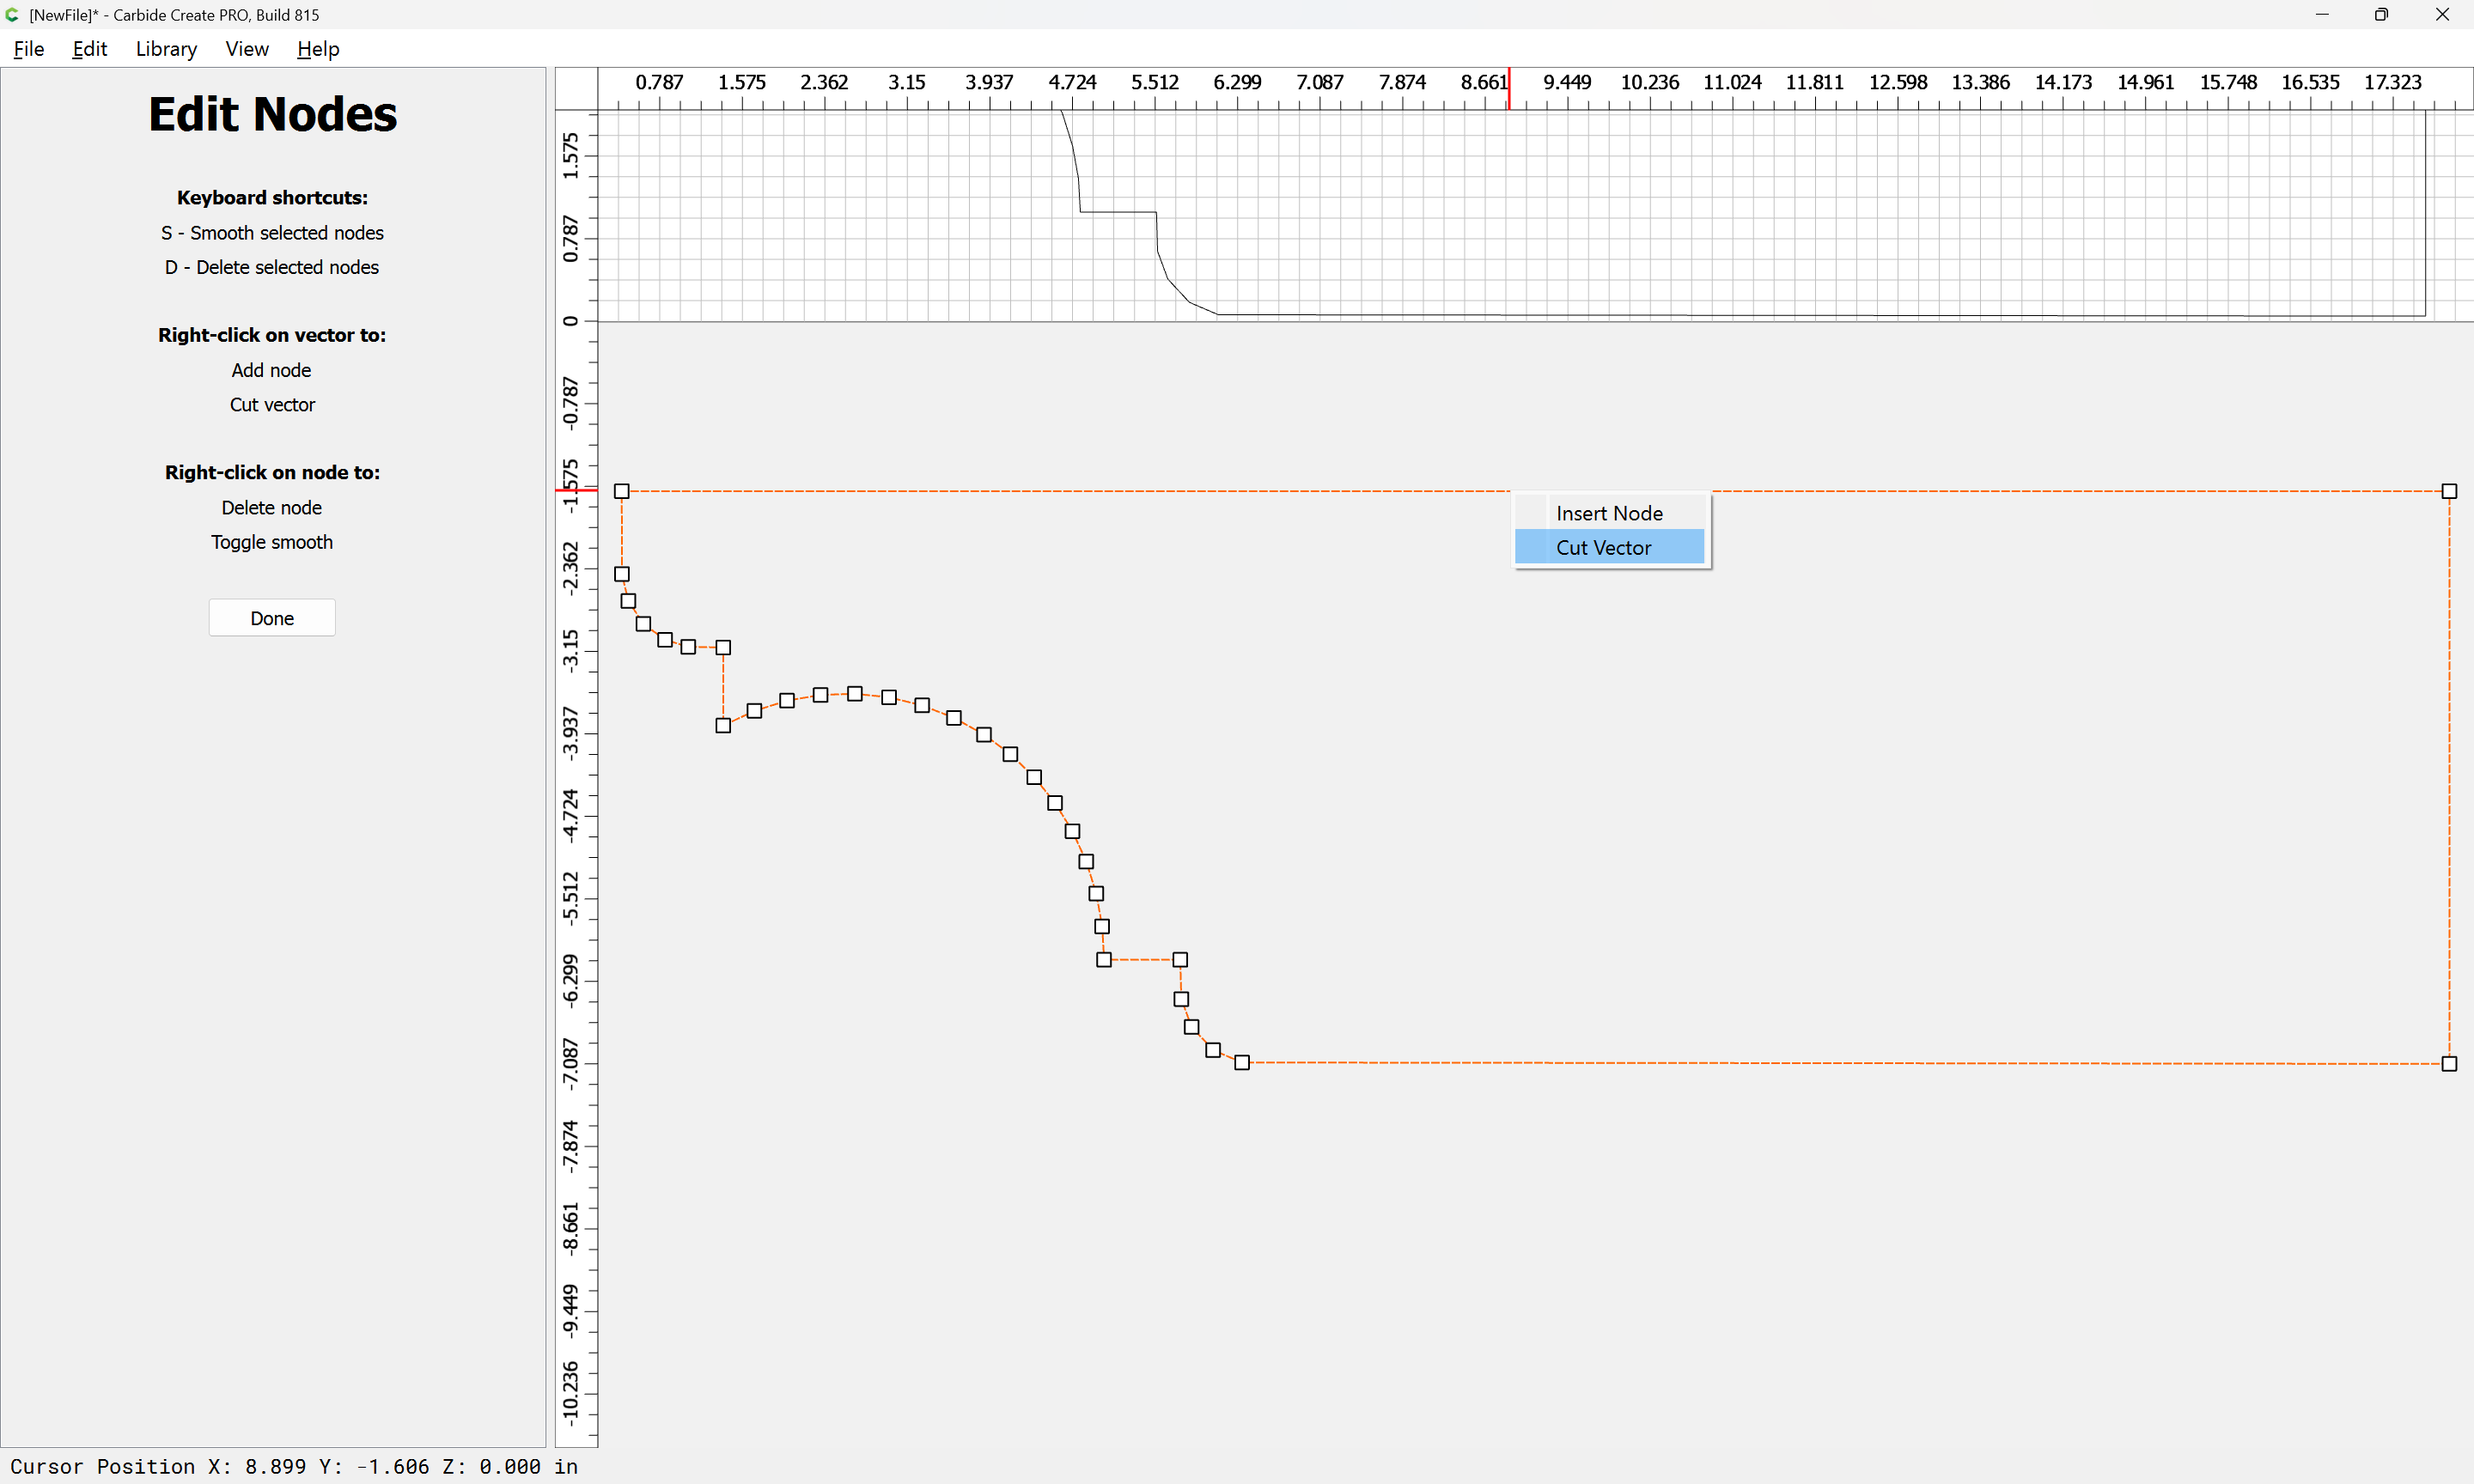The image size is (2474, 1484).
Task: Click the 'Cut vector' hint in left panel
Action: click(272, 404)
